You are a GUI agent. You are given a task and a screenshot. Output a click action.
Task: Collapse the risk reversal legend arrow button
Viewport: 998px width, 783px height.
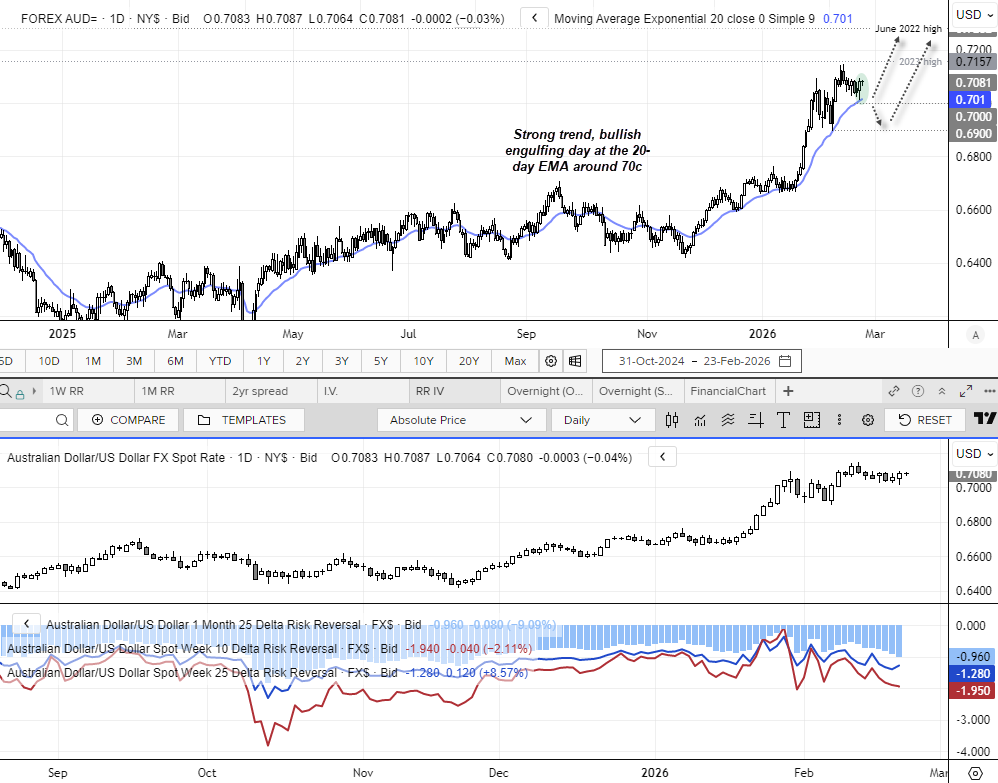25,624
